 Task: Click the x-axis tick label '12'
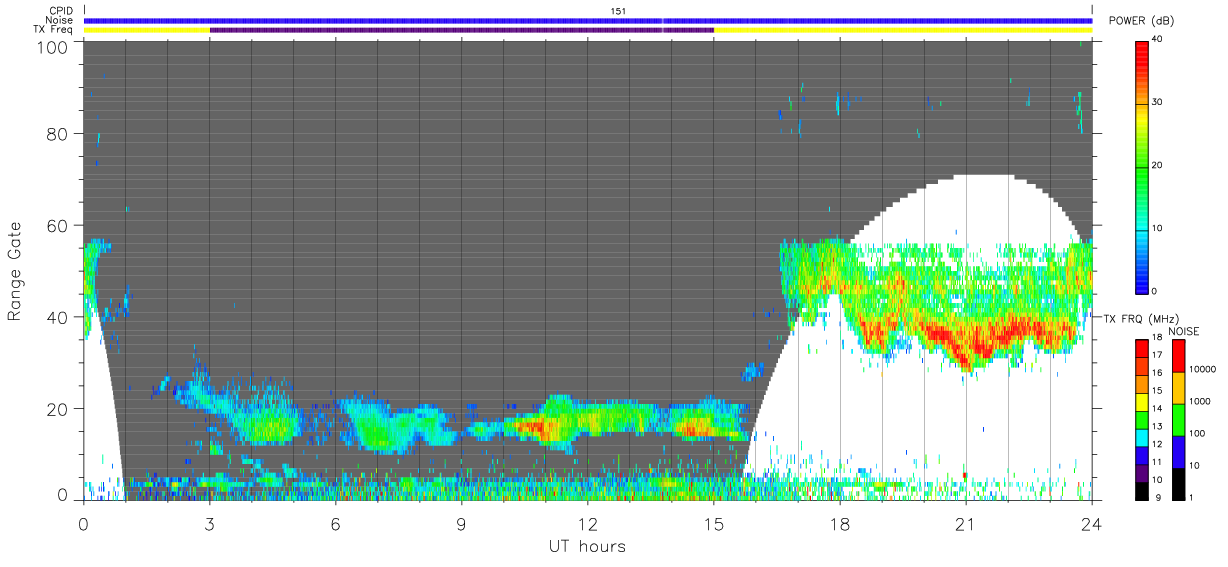(587, 524)
